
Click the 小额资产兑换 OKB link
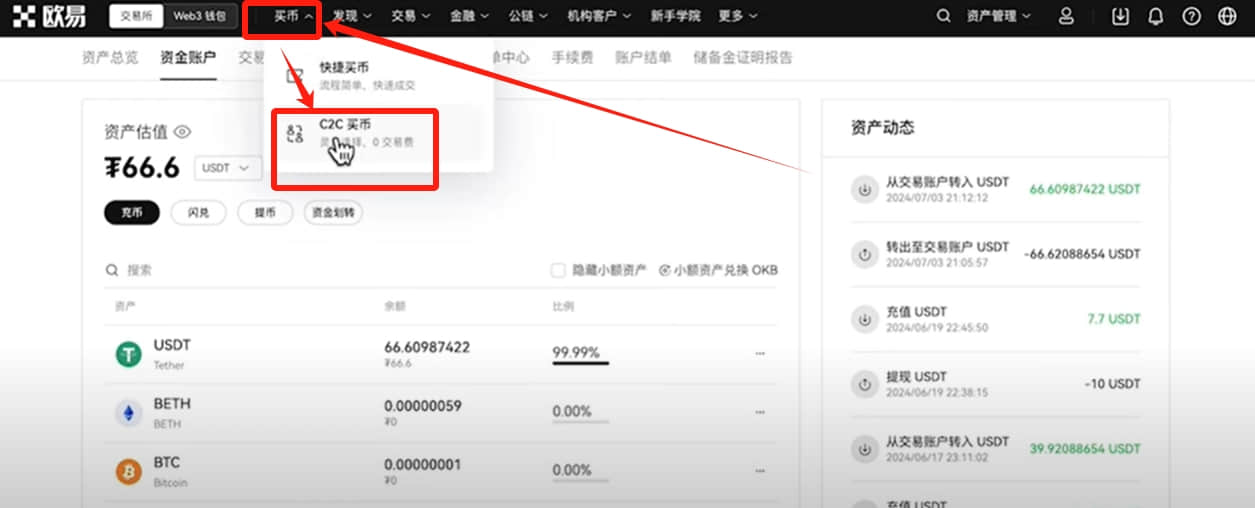(718, 270)
